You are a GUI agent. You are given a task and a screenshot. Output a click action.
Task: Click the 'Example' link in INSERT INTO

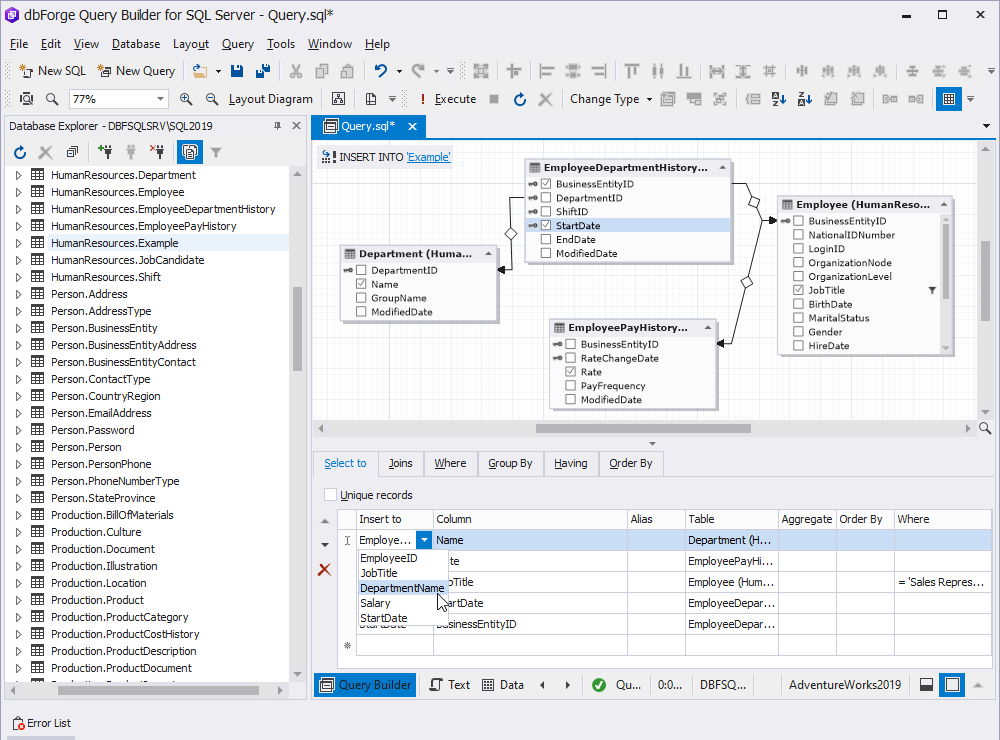point(428,157)
